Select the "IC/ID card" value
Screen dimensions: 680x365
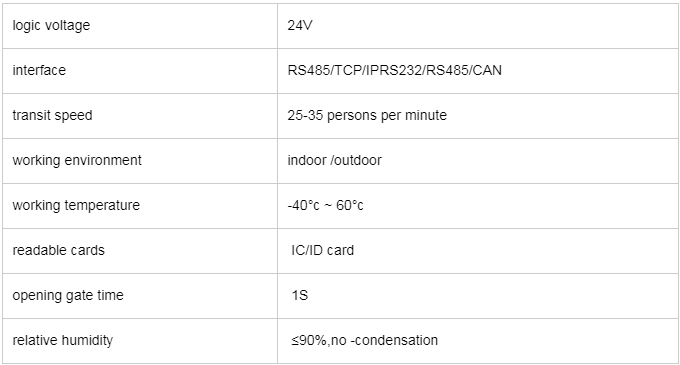323,250
